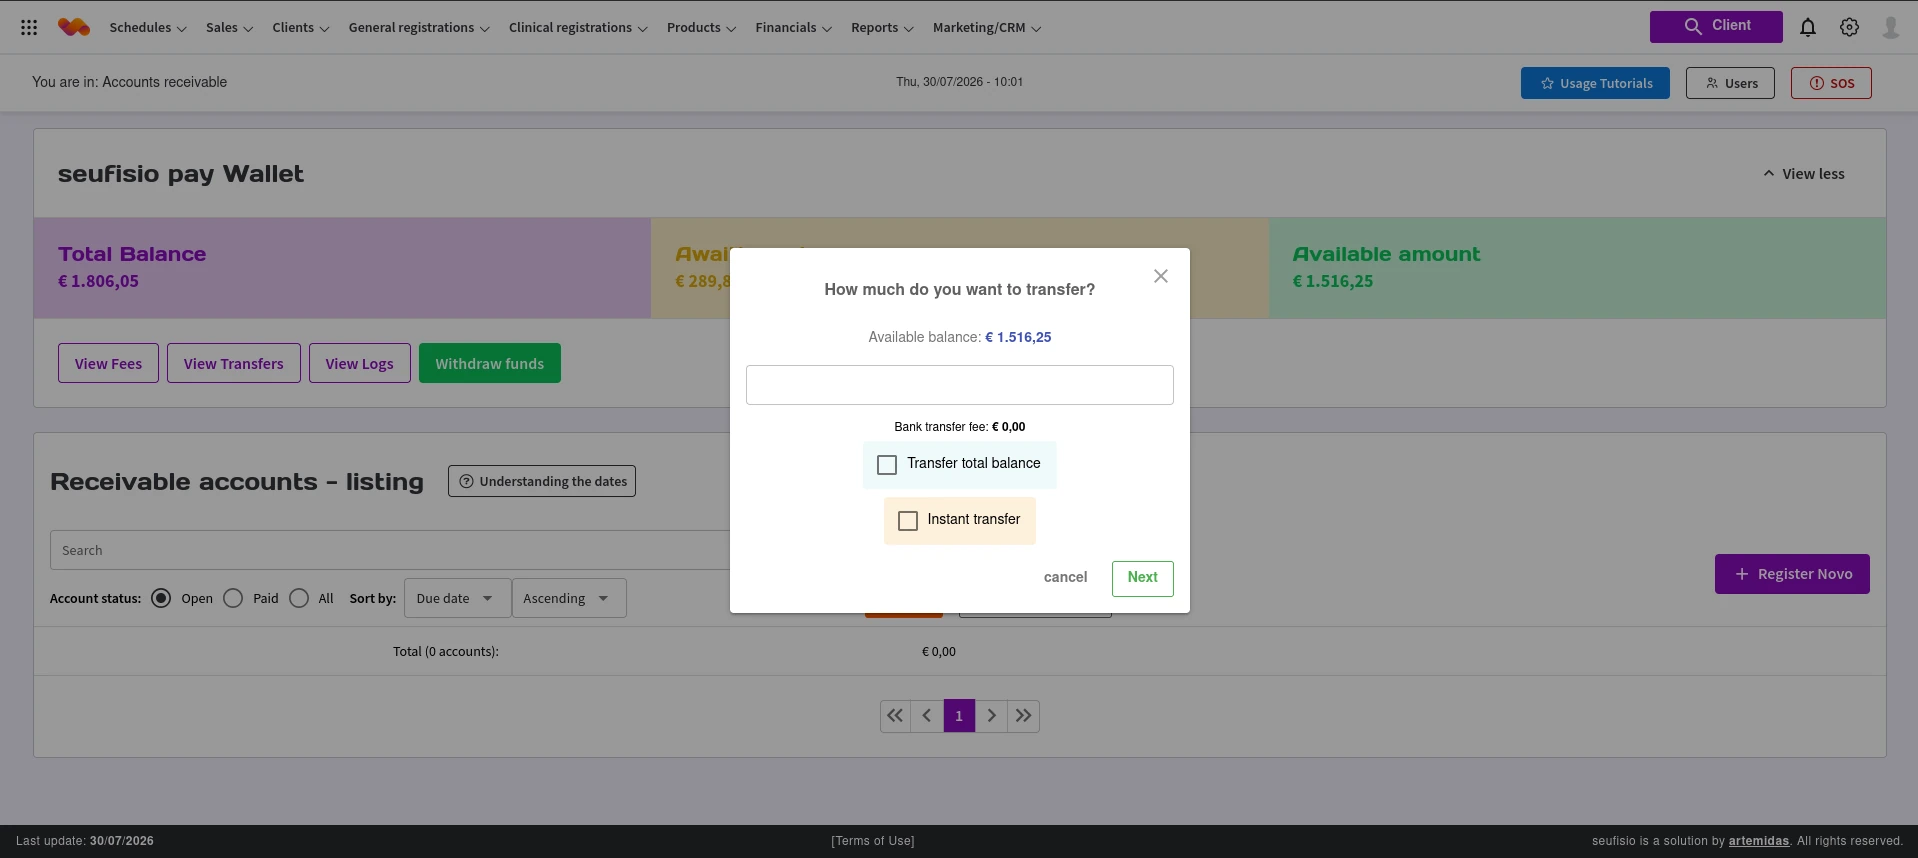This screenshot has height=858, width=1918.
Task: Click Next in transfer dialog
Action: tap(1143, 578)
